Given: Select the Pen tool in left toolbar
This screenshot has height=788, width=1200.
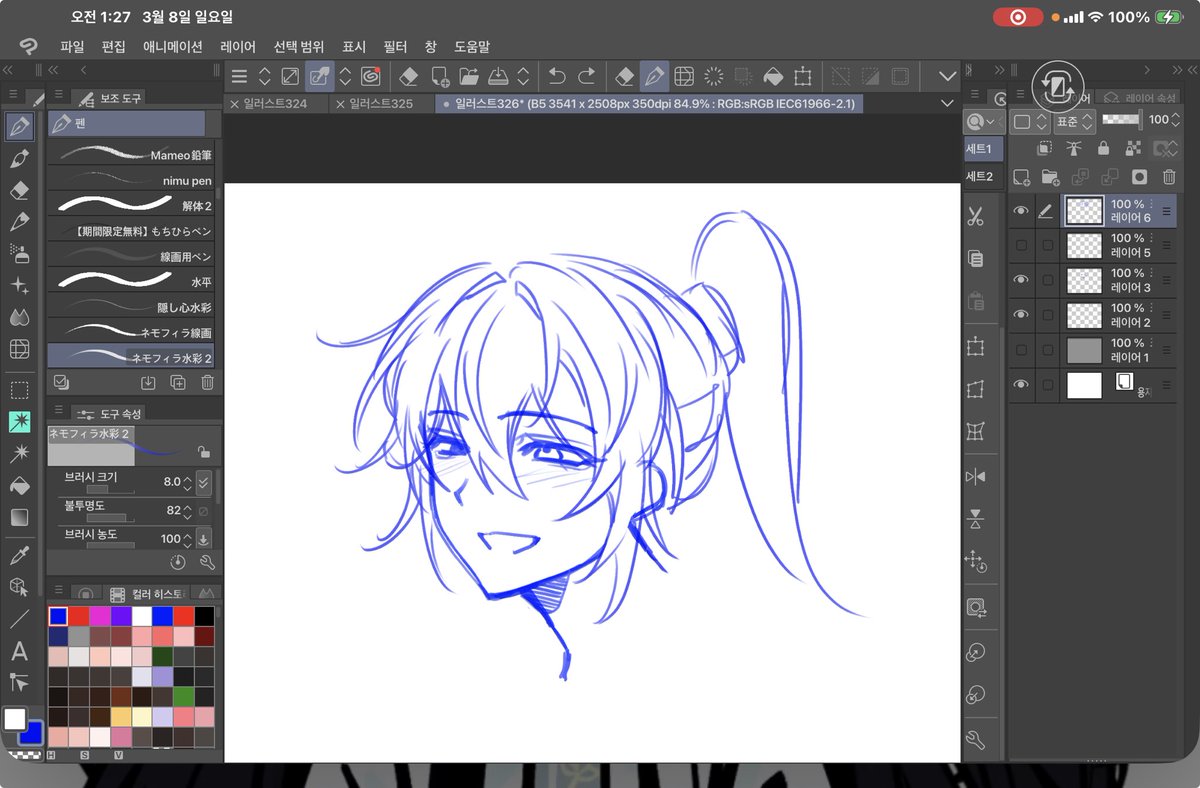Looking at the screenshot, I should [x=19, y=126].
